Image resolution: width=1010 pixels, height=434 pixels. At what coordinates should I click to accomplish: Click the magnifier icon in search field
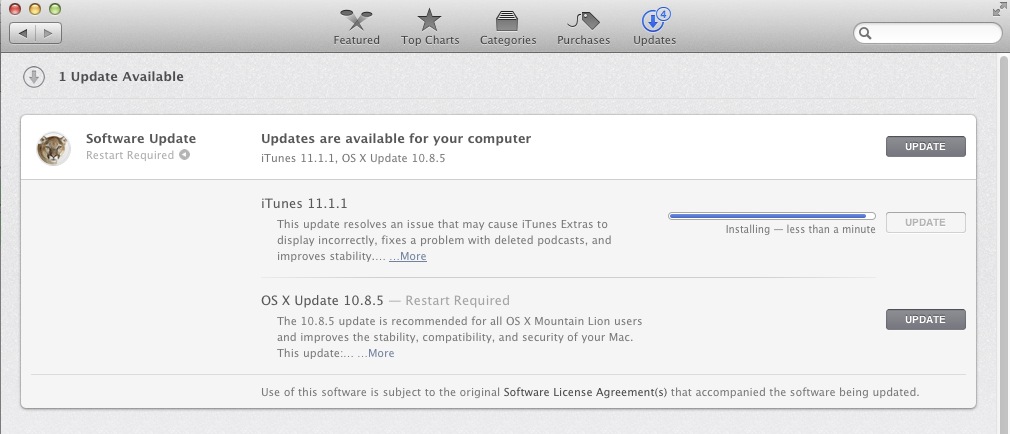866,33
